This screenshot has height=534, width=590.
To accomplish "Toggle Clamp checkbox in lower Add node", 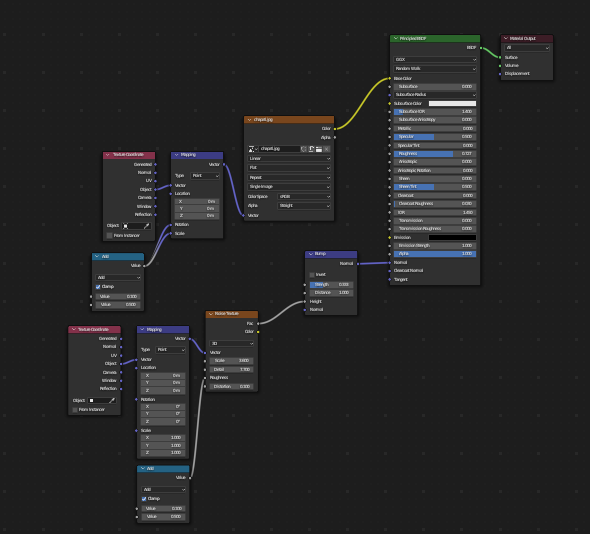I will [x=144, y=499].
